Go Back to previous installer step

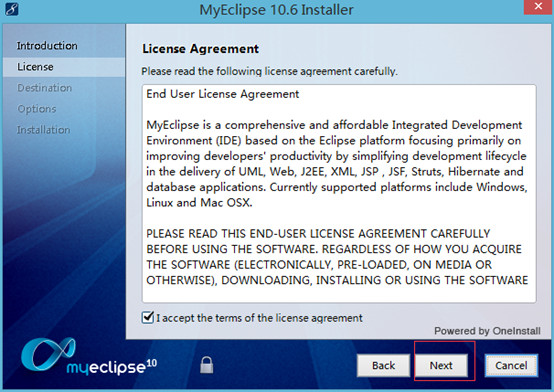(383, 365)
